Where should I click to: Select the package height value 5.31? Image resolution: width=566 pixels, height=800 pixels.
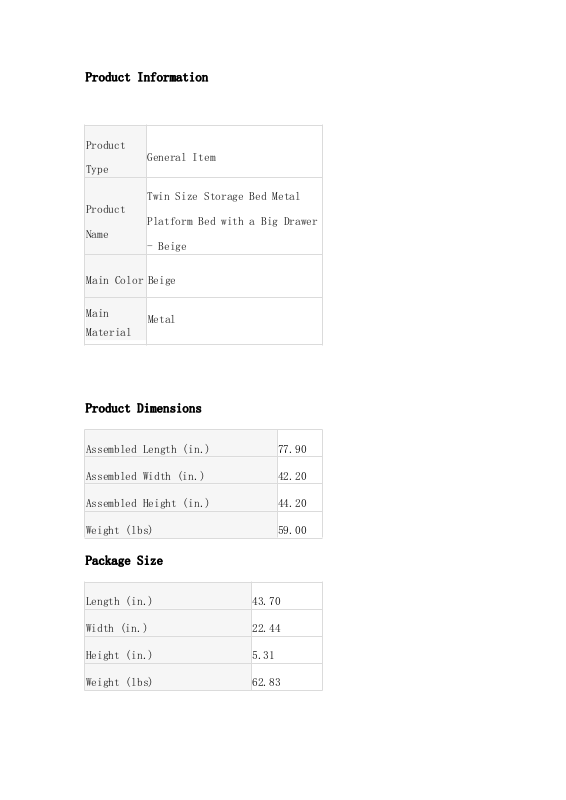[263, 656]
